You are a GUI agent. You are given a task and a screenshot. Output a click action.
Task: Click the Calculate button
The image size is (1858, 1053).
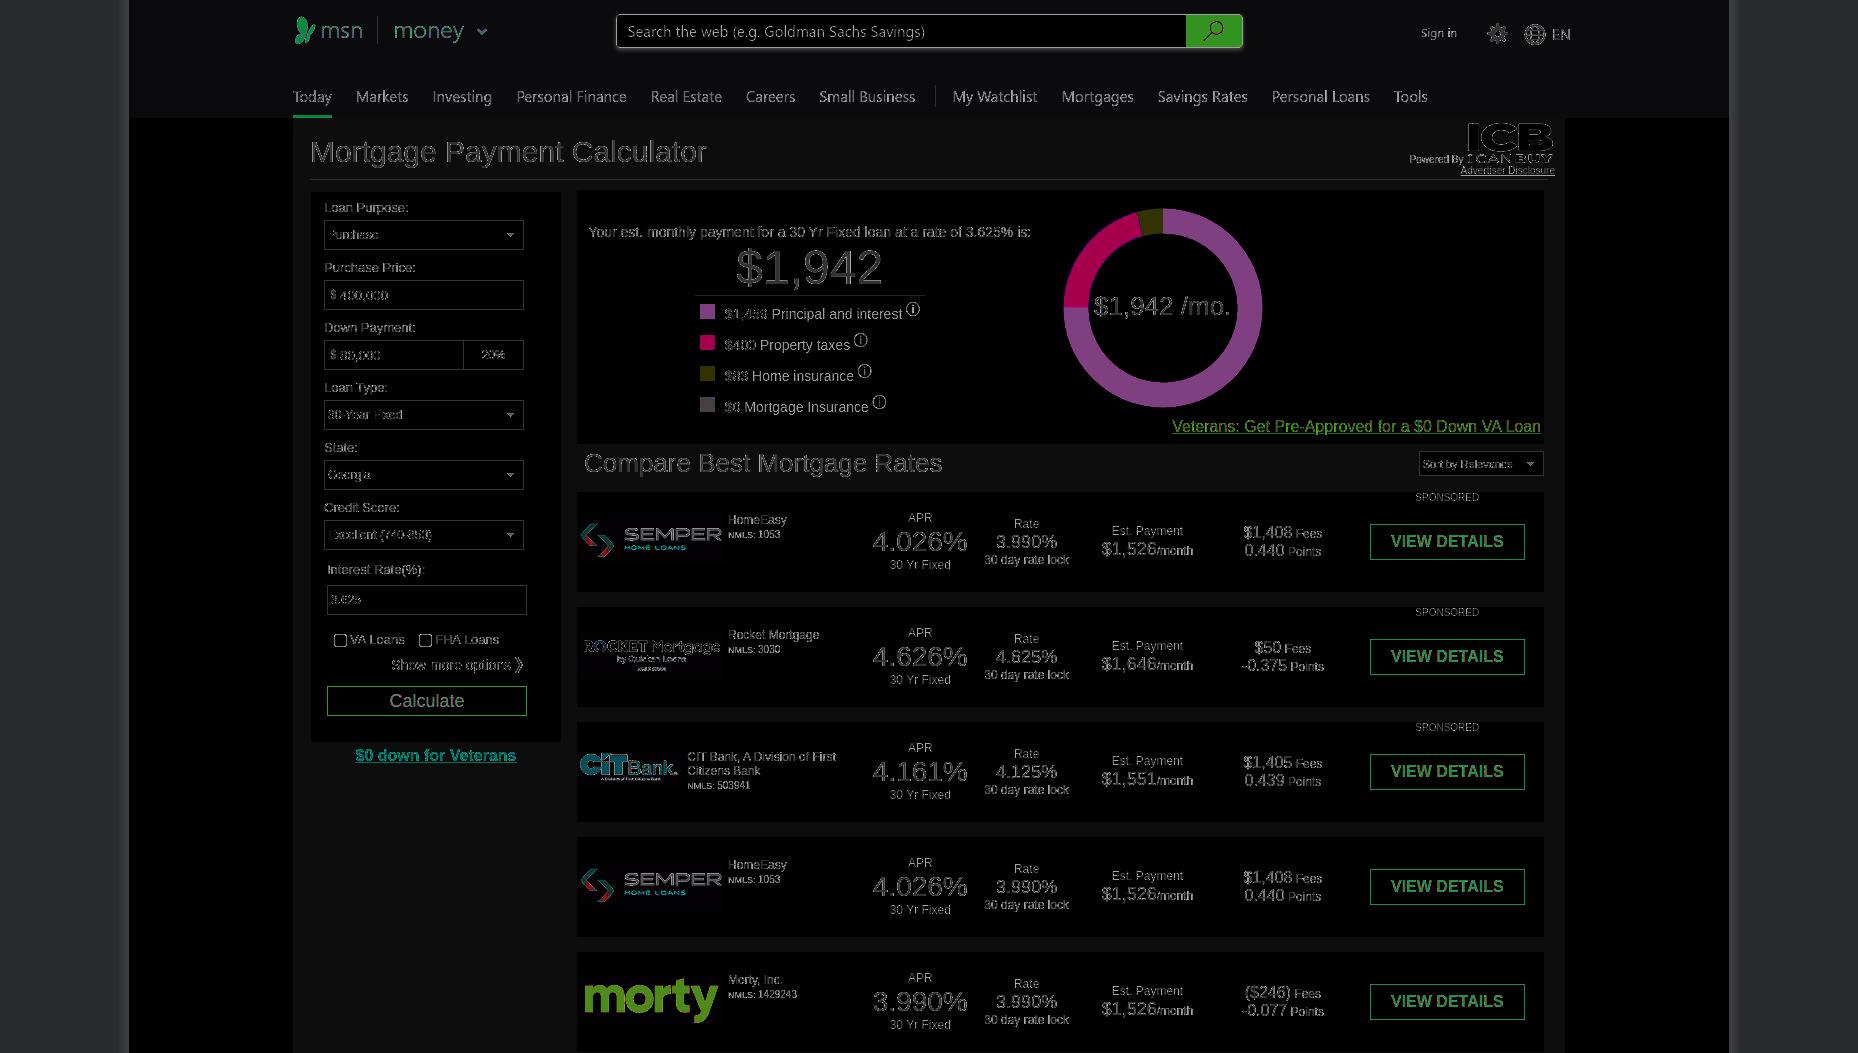[x=427, y=701]
